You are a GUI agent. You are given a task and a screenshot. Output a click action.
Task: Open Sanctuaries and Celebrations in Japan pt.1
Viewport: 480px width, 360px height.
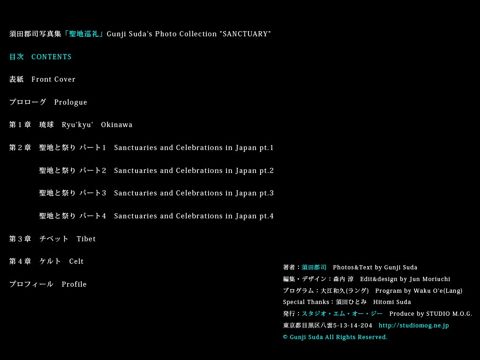(x=141, y=148)
